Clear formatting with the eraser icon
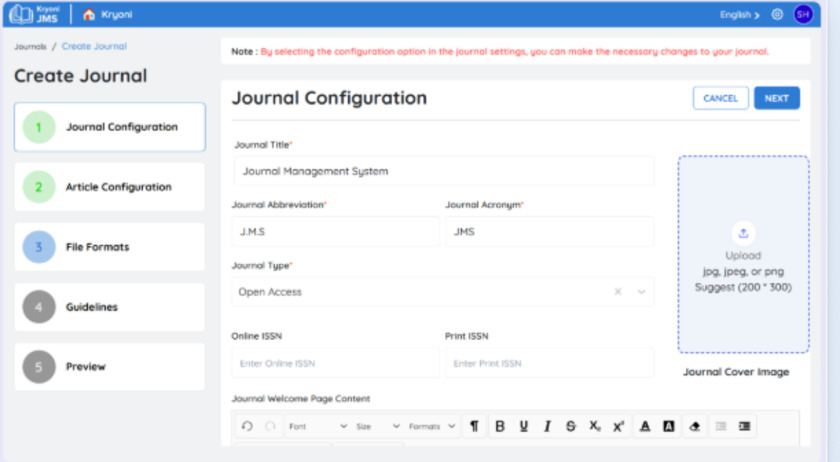This screenshot has height=462, width=840. (695, 426)
